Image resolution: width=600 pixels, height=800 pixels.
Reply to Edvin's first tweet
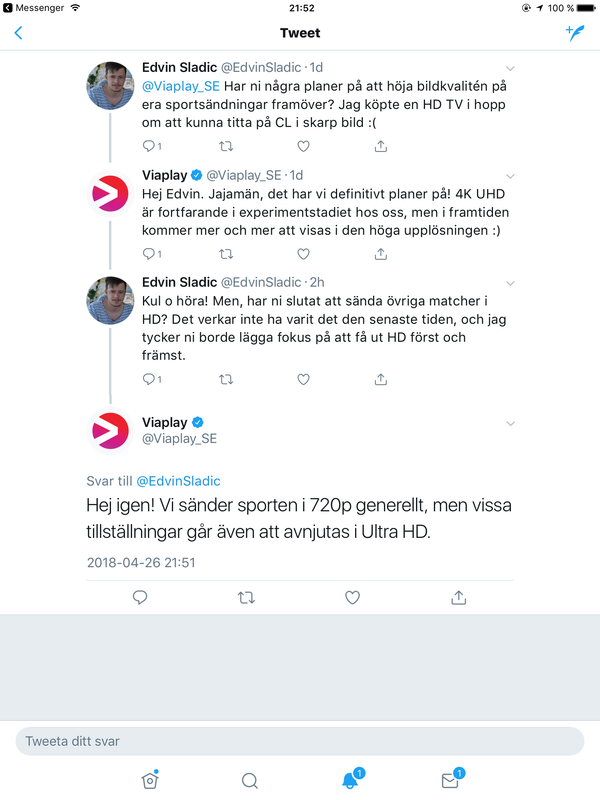152,146
